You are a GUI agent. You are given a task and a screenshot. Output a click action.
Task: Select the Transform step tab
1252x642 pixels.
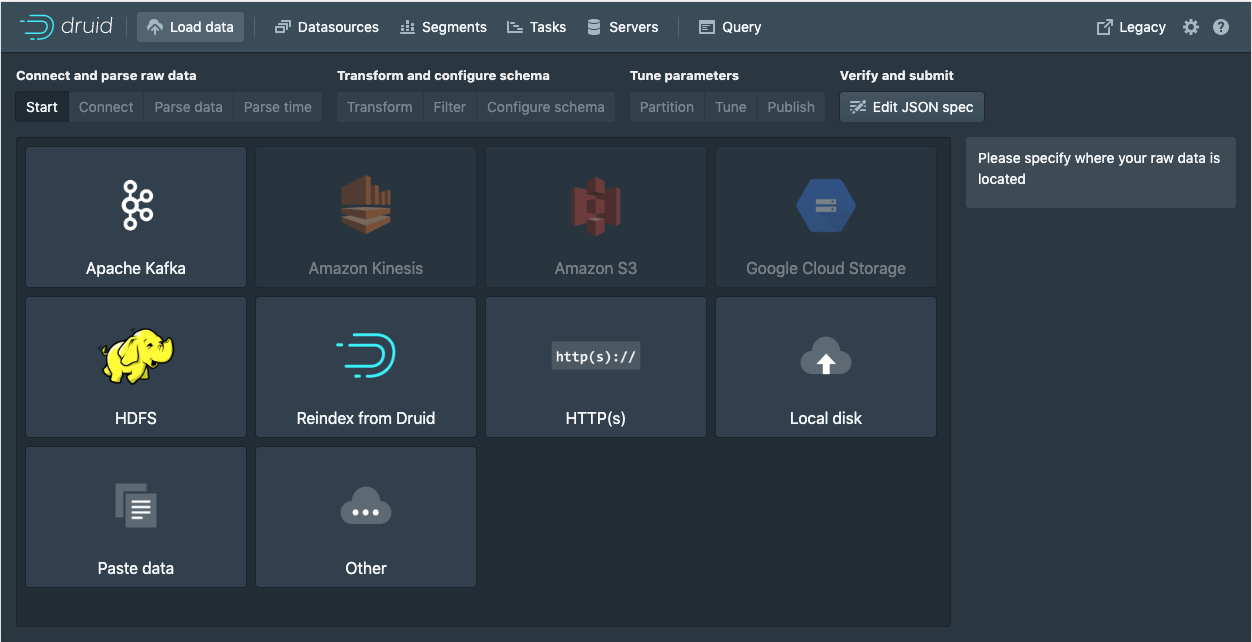pyautogui.click(x=380, y=107)
